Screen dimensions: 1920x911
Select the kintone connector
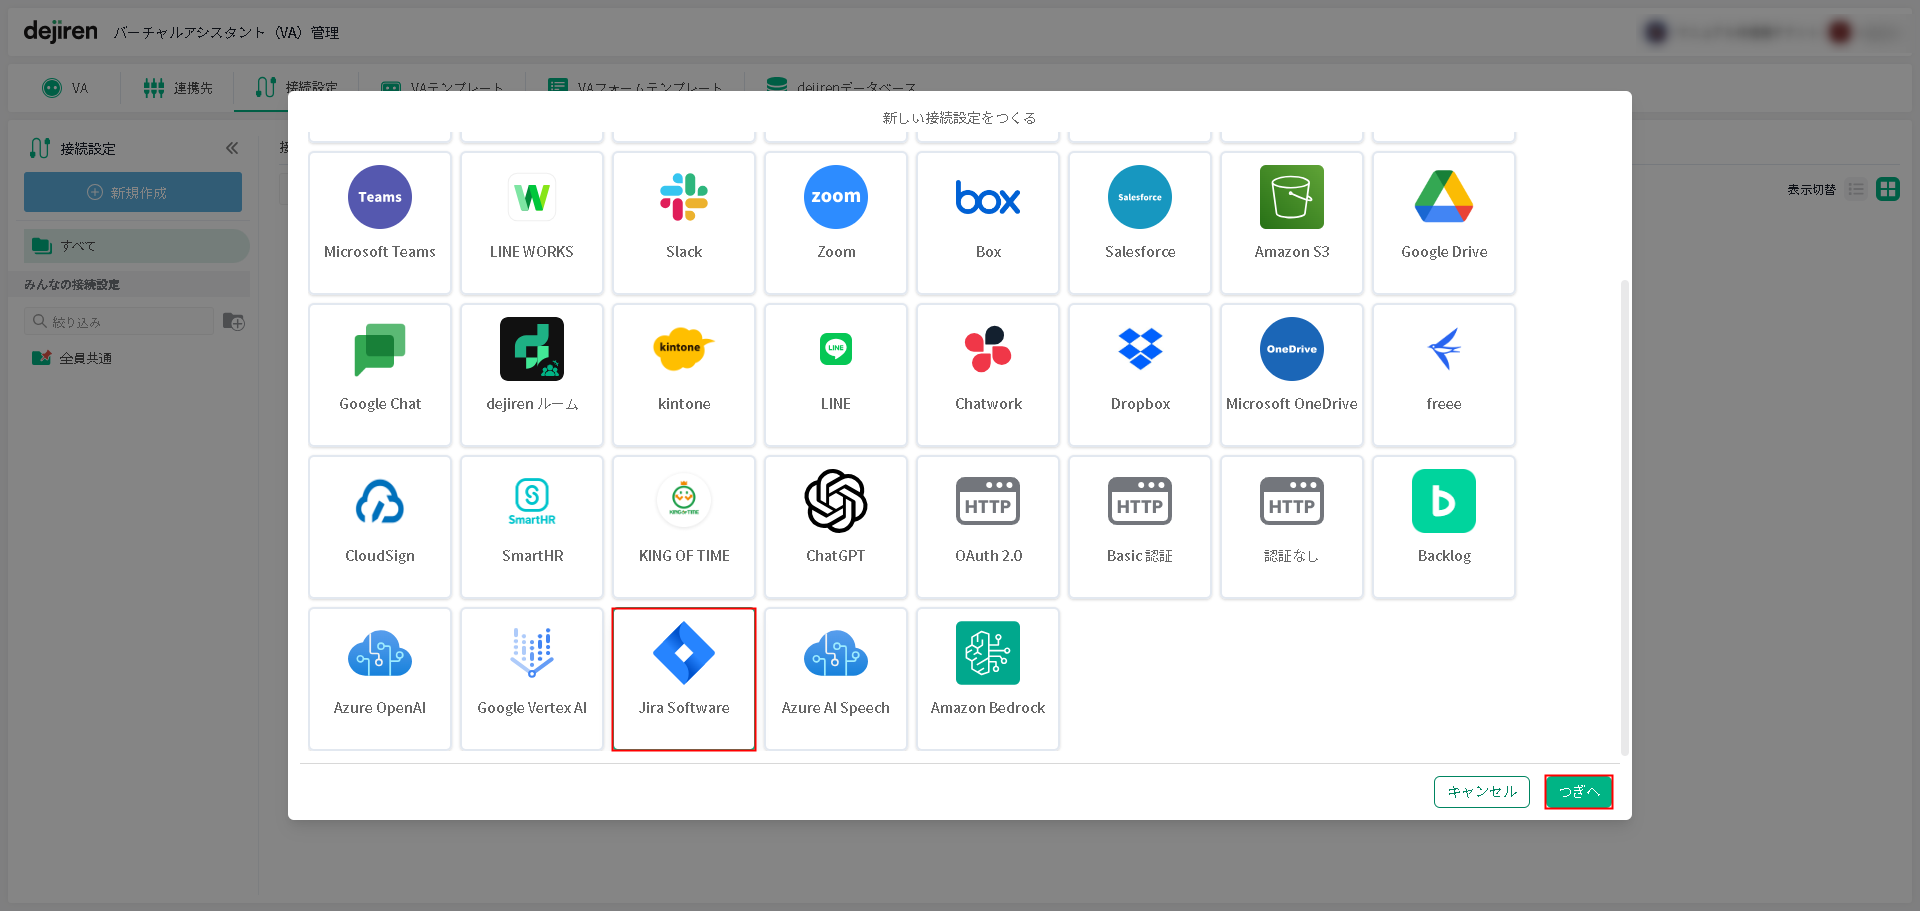684,375
